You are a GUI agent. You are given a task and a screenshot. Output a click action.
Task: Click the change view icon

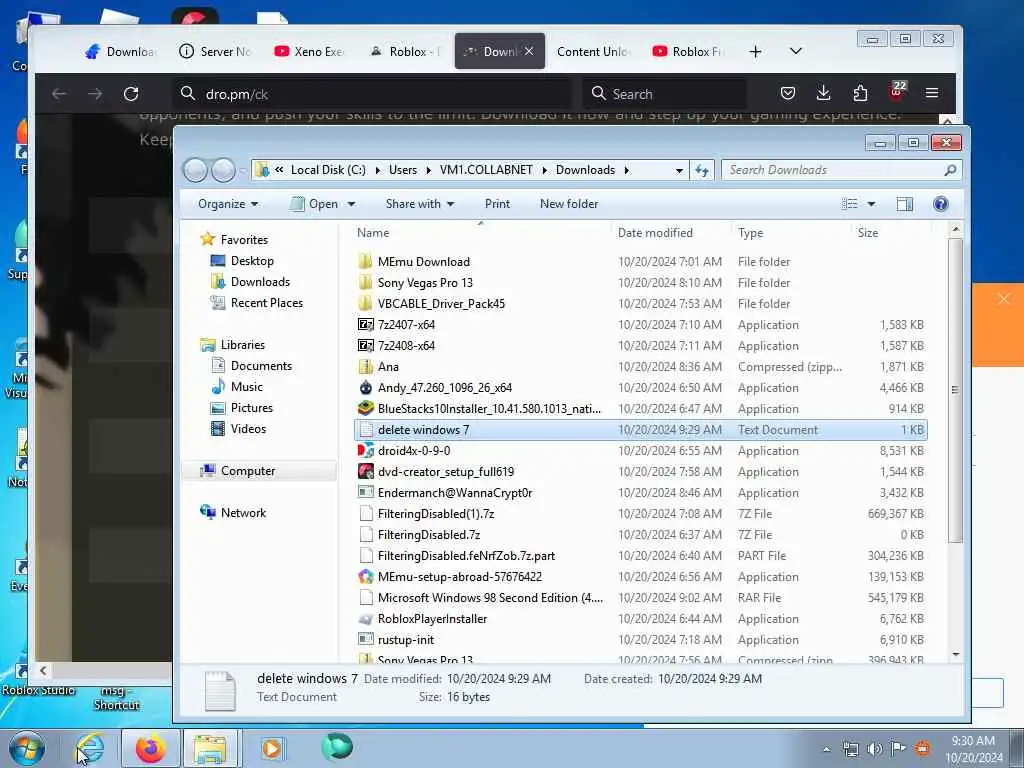[x=850, y=204]
